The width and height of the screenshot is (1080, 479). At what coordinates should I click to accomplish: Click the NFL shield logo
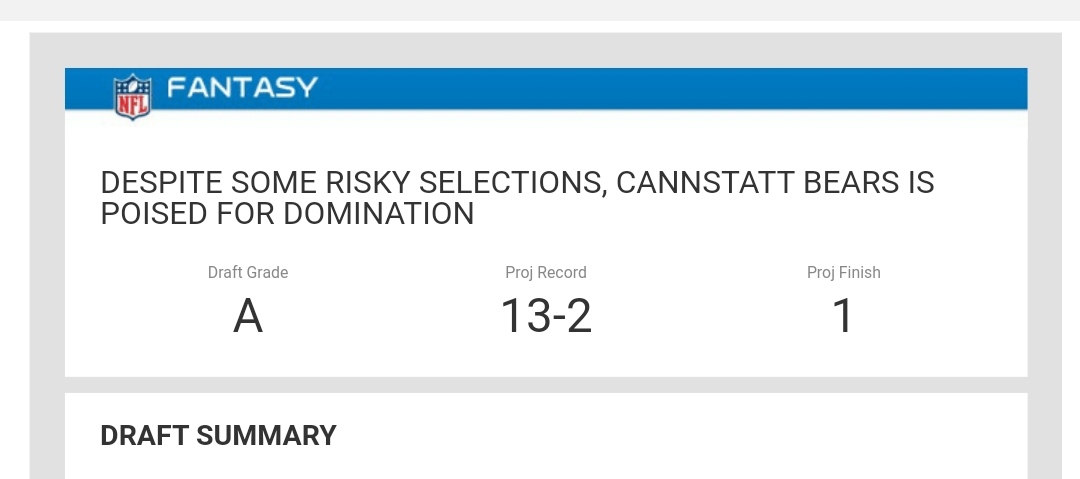coord(132,96)
